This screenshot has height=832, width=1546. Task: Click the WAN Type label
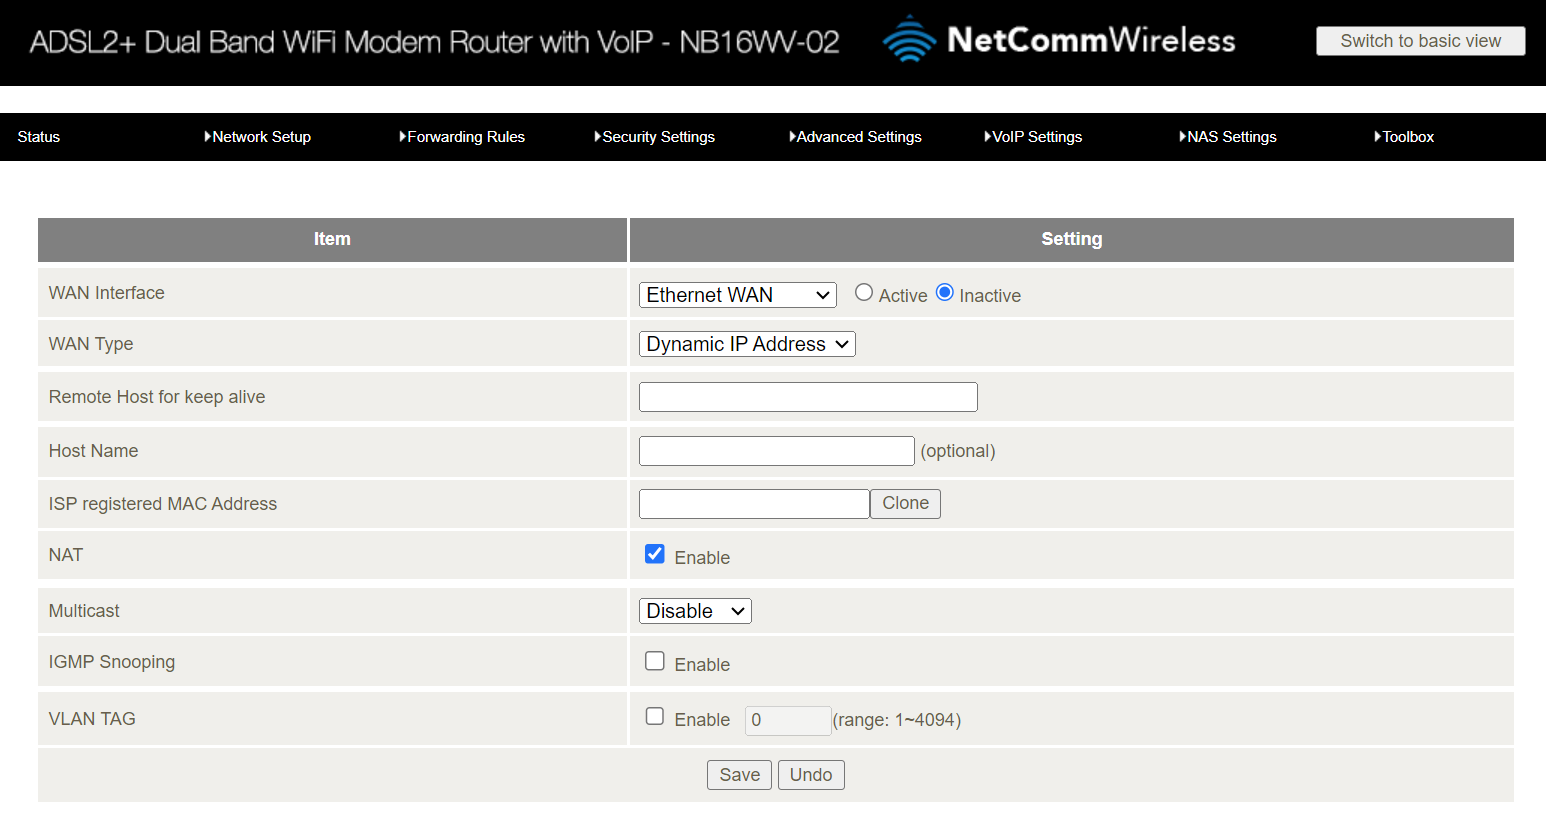click(91, 344)
